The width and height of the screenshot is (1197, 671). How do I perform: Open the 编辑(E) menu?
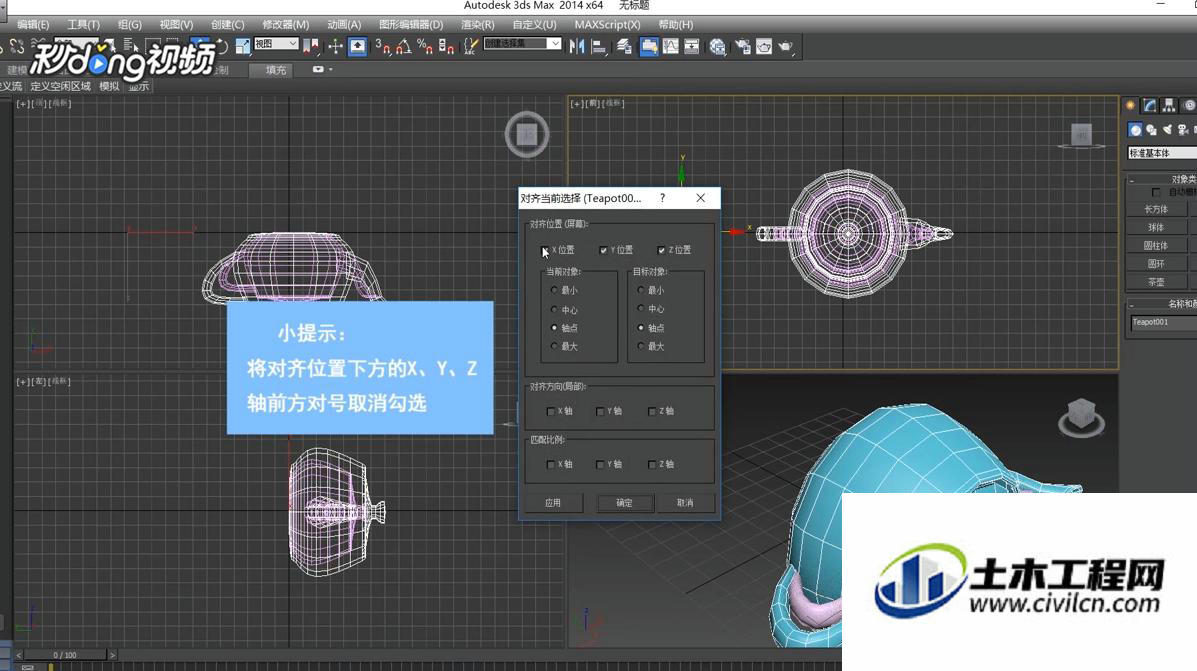pos(33,24)
